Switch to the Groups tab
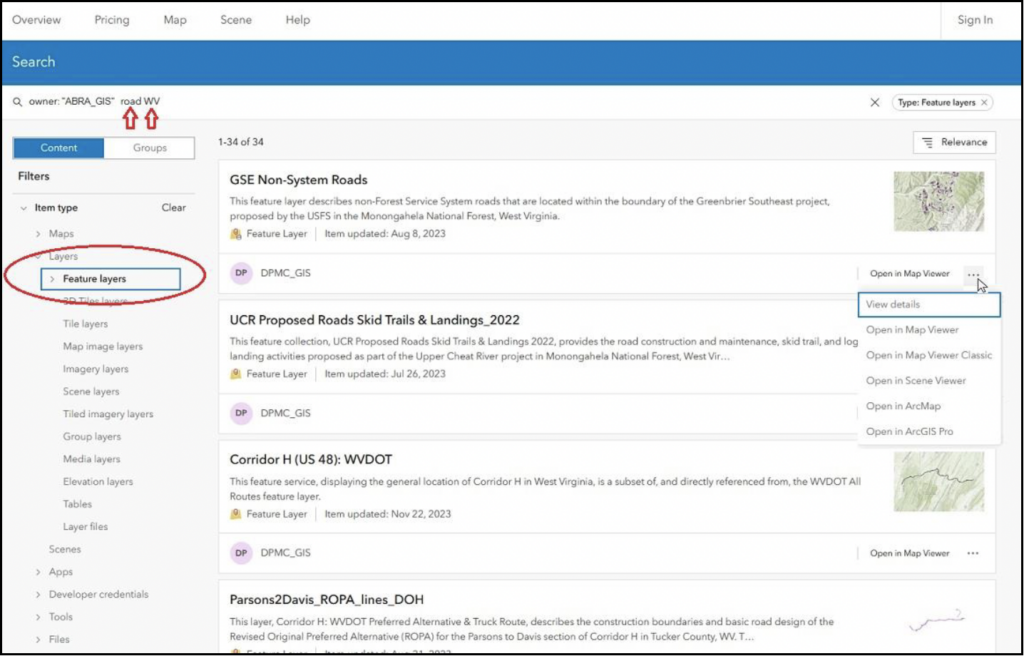1024x656 pixels. [x=150, y=148]
